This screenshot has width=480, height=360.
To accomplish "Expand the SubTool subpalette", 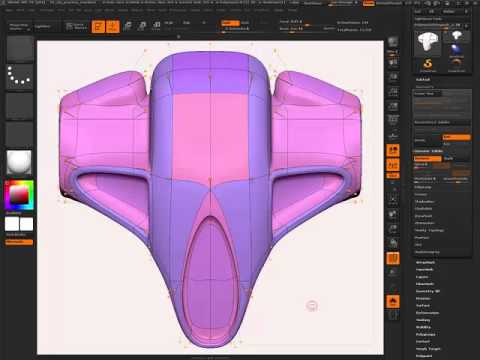I will coord(423,79).
